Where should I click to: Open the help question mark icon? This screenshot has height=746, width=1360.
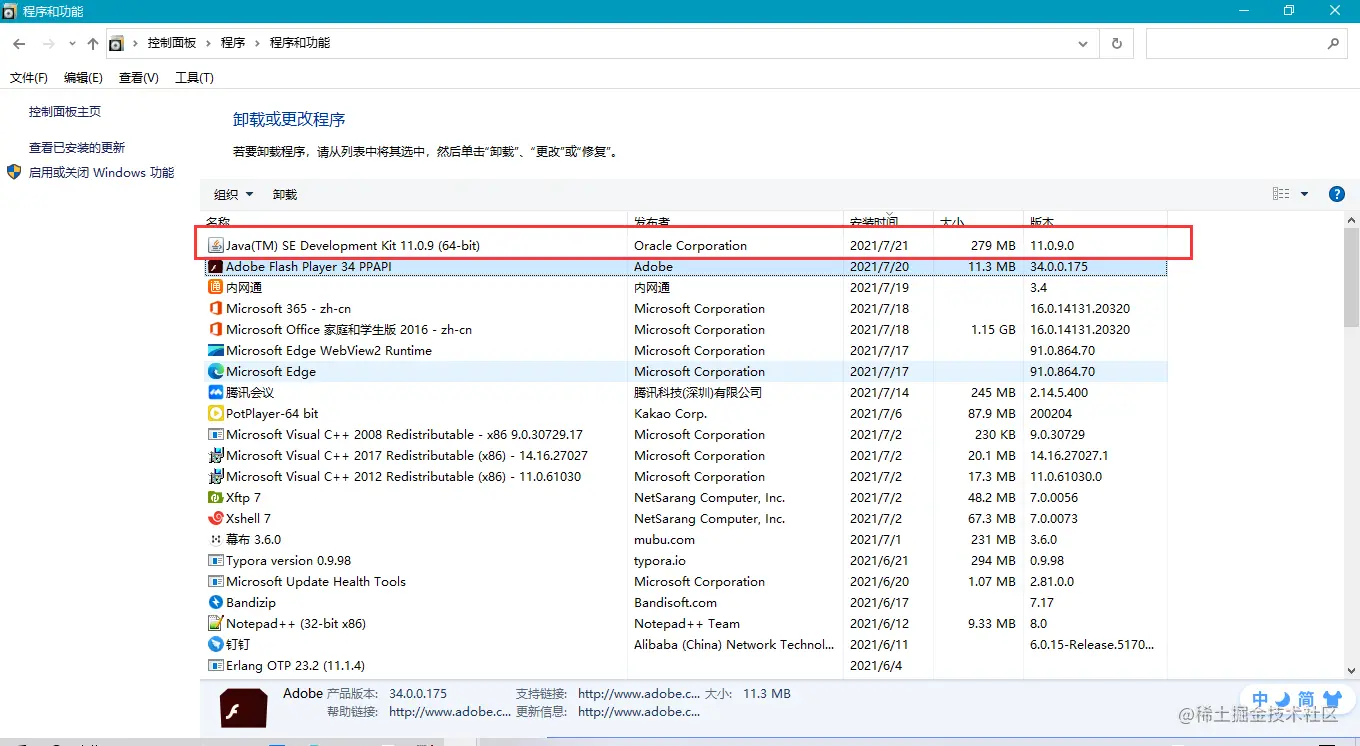[1336, 194]
